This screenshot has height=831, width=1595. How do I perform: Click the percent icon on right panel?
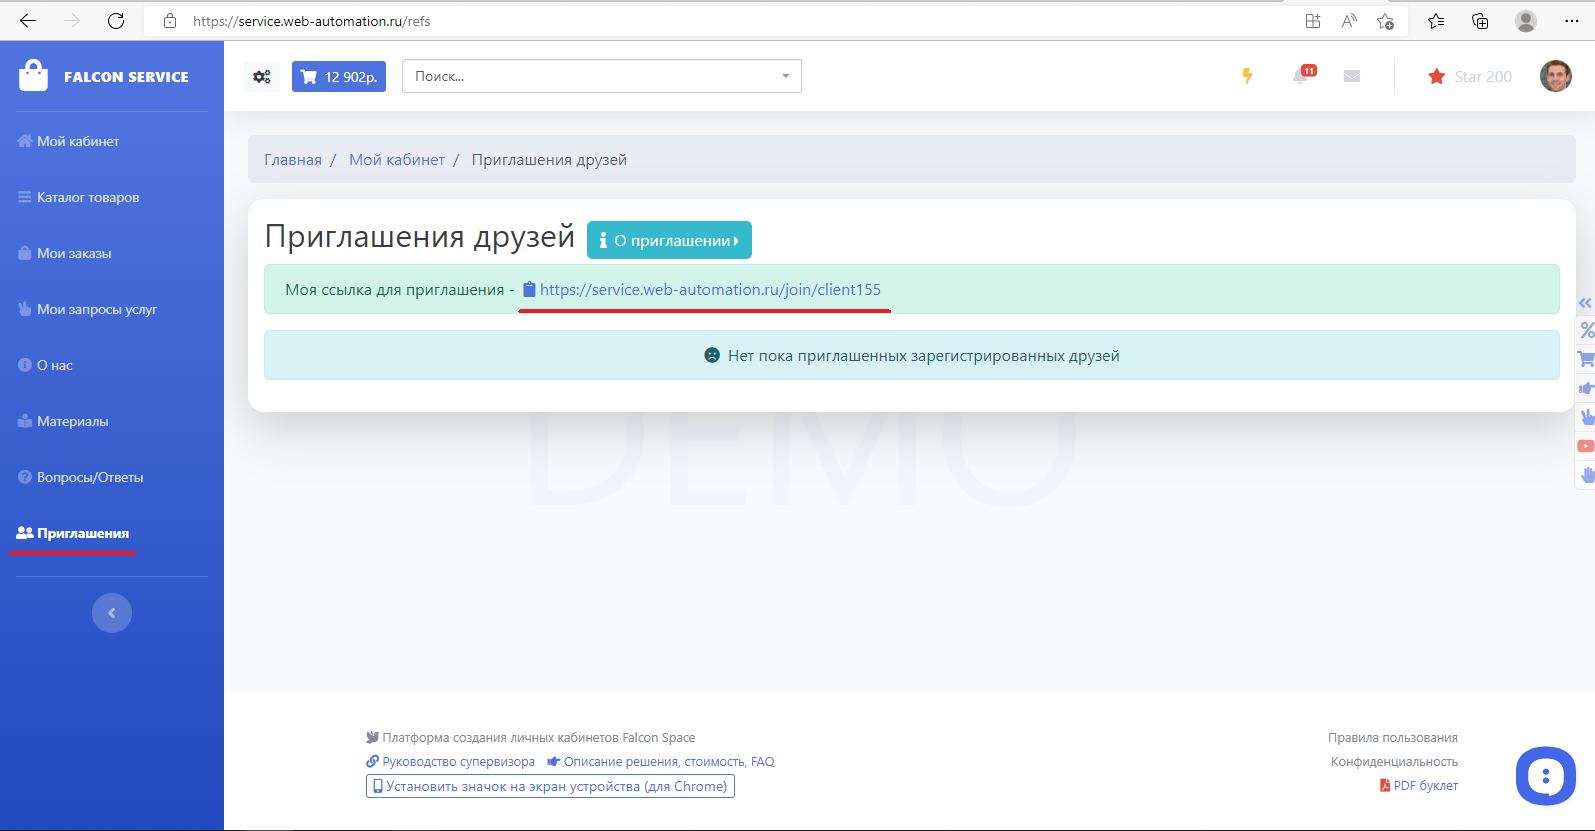pyautogui.click(x=1586, y=331)
